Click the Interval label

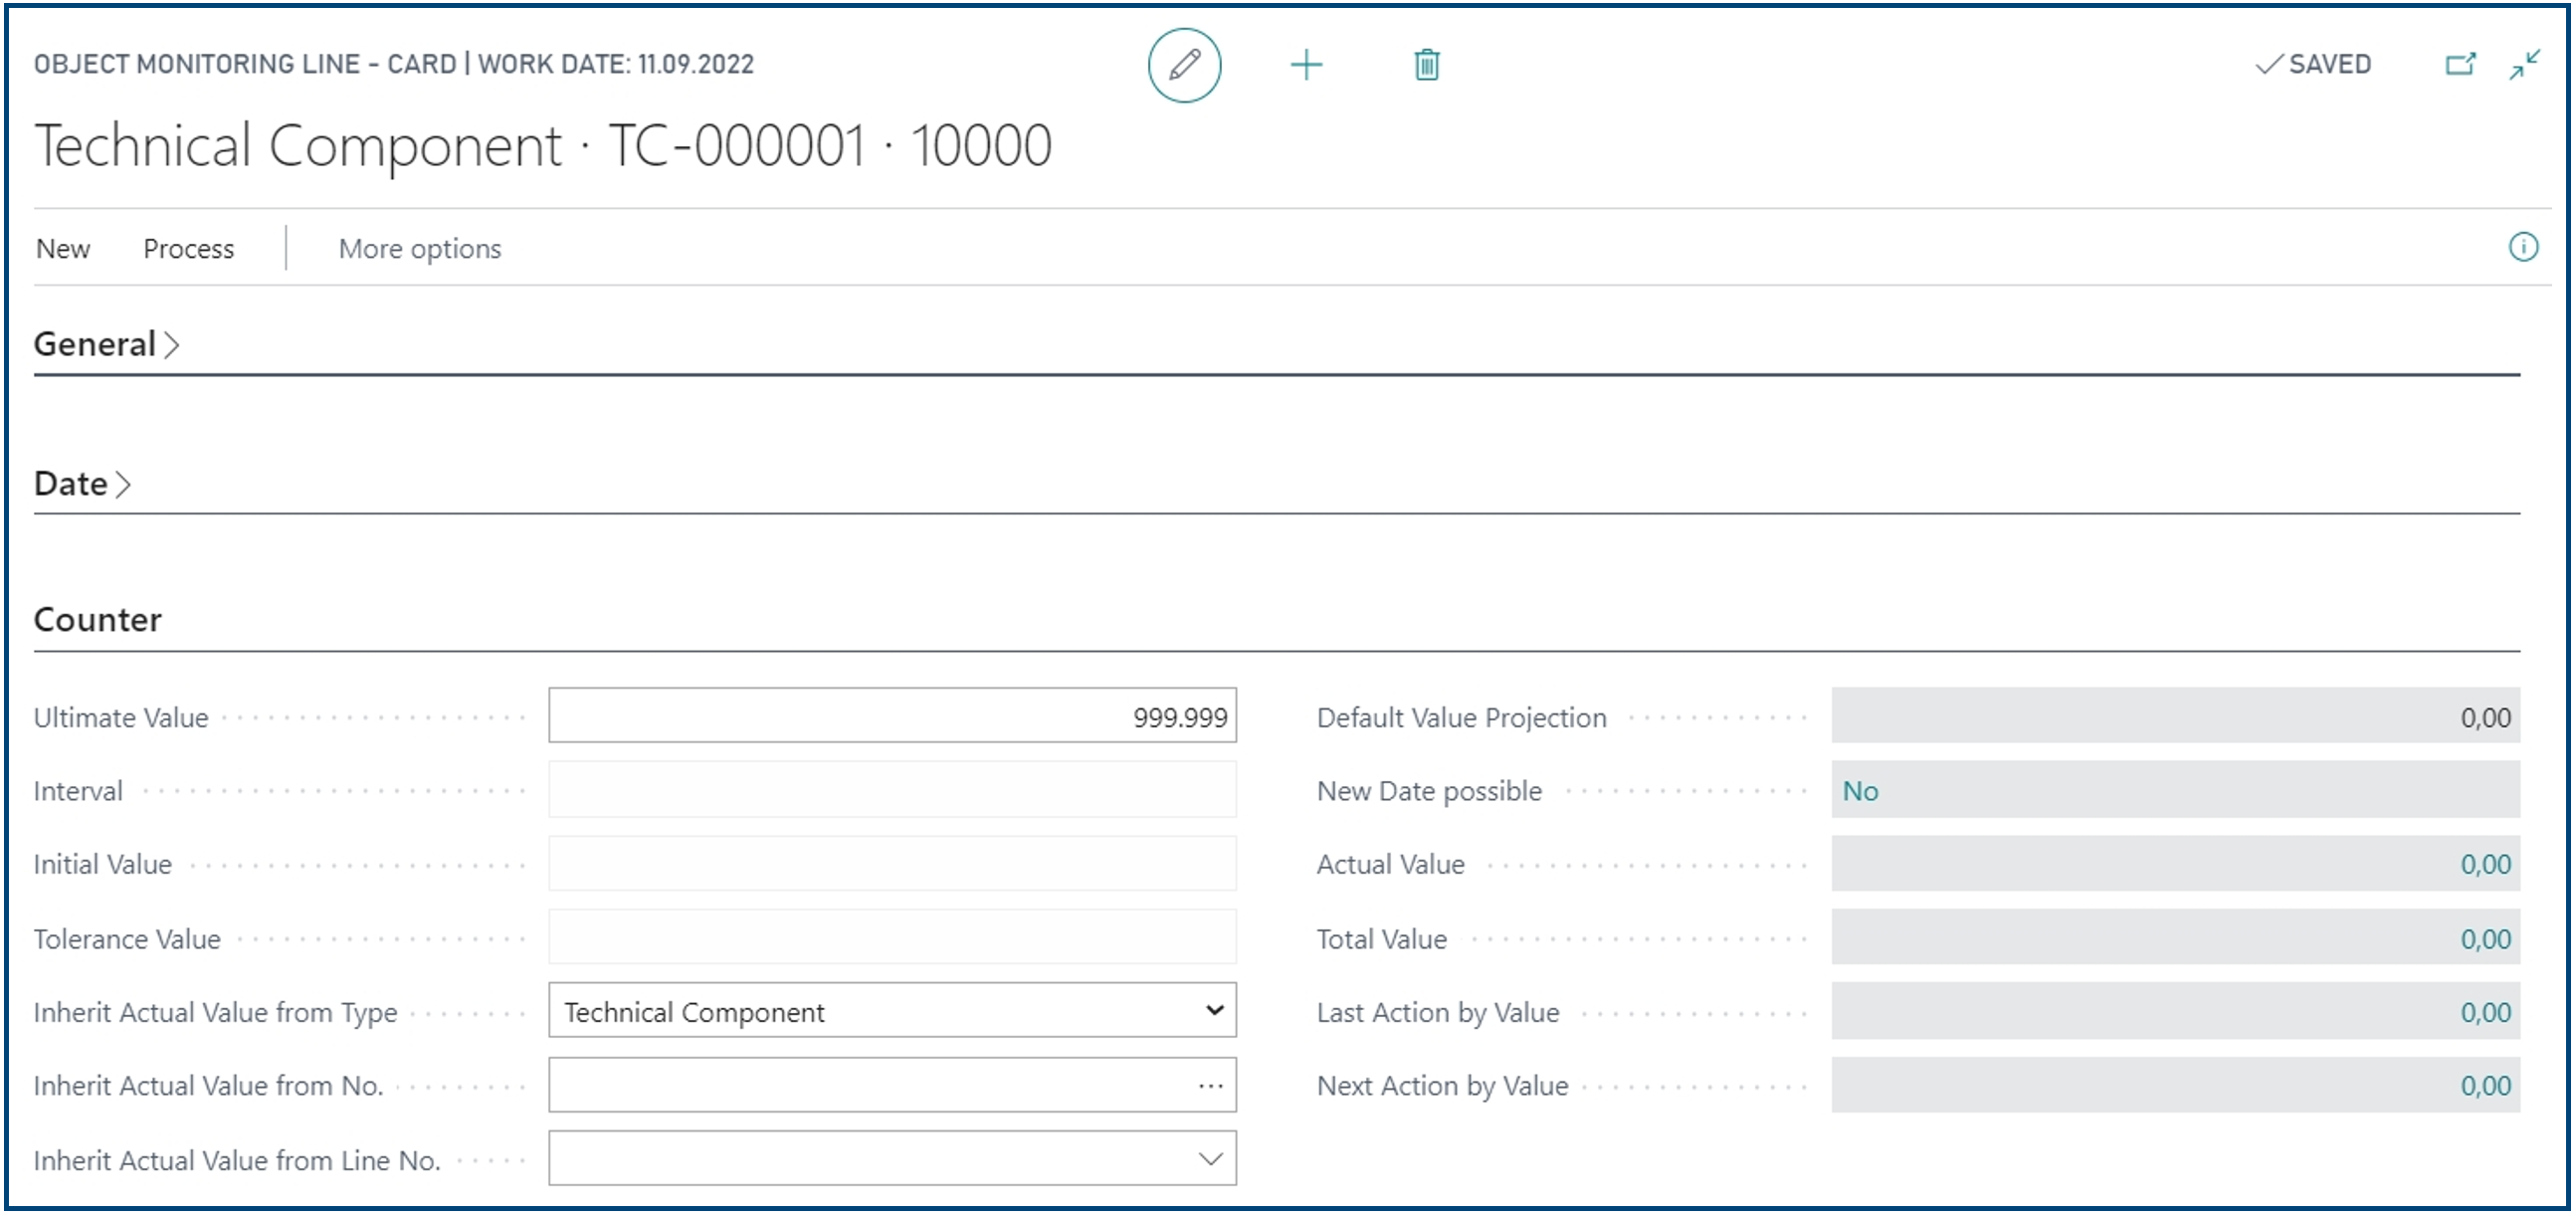click(78, 791)
